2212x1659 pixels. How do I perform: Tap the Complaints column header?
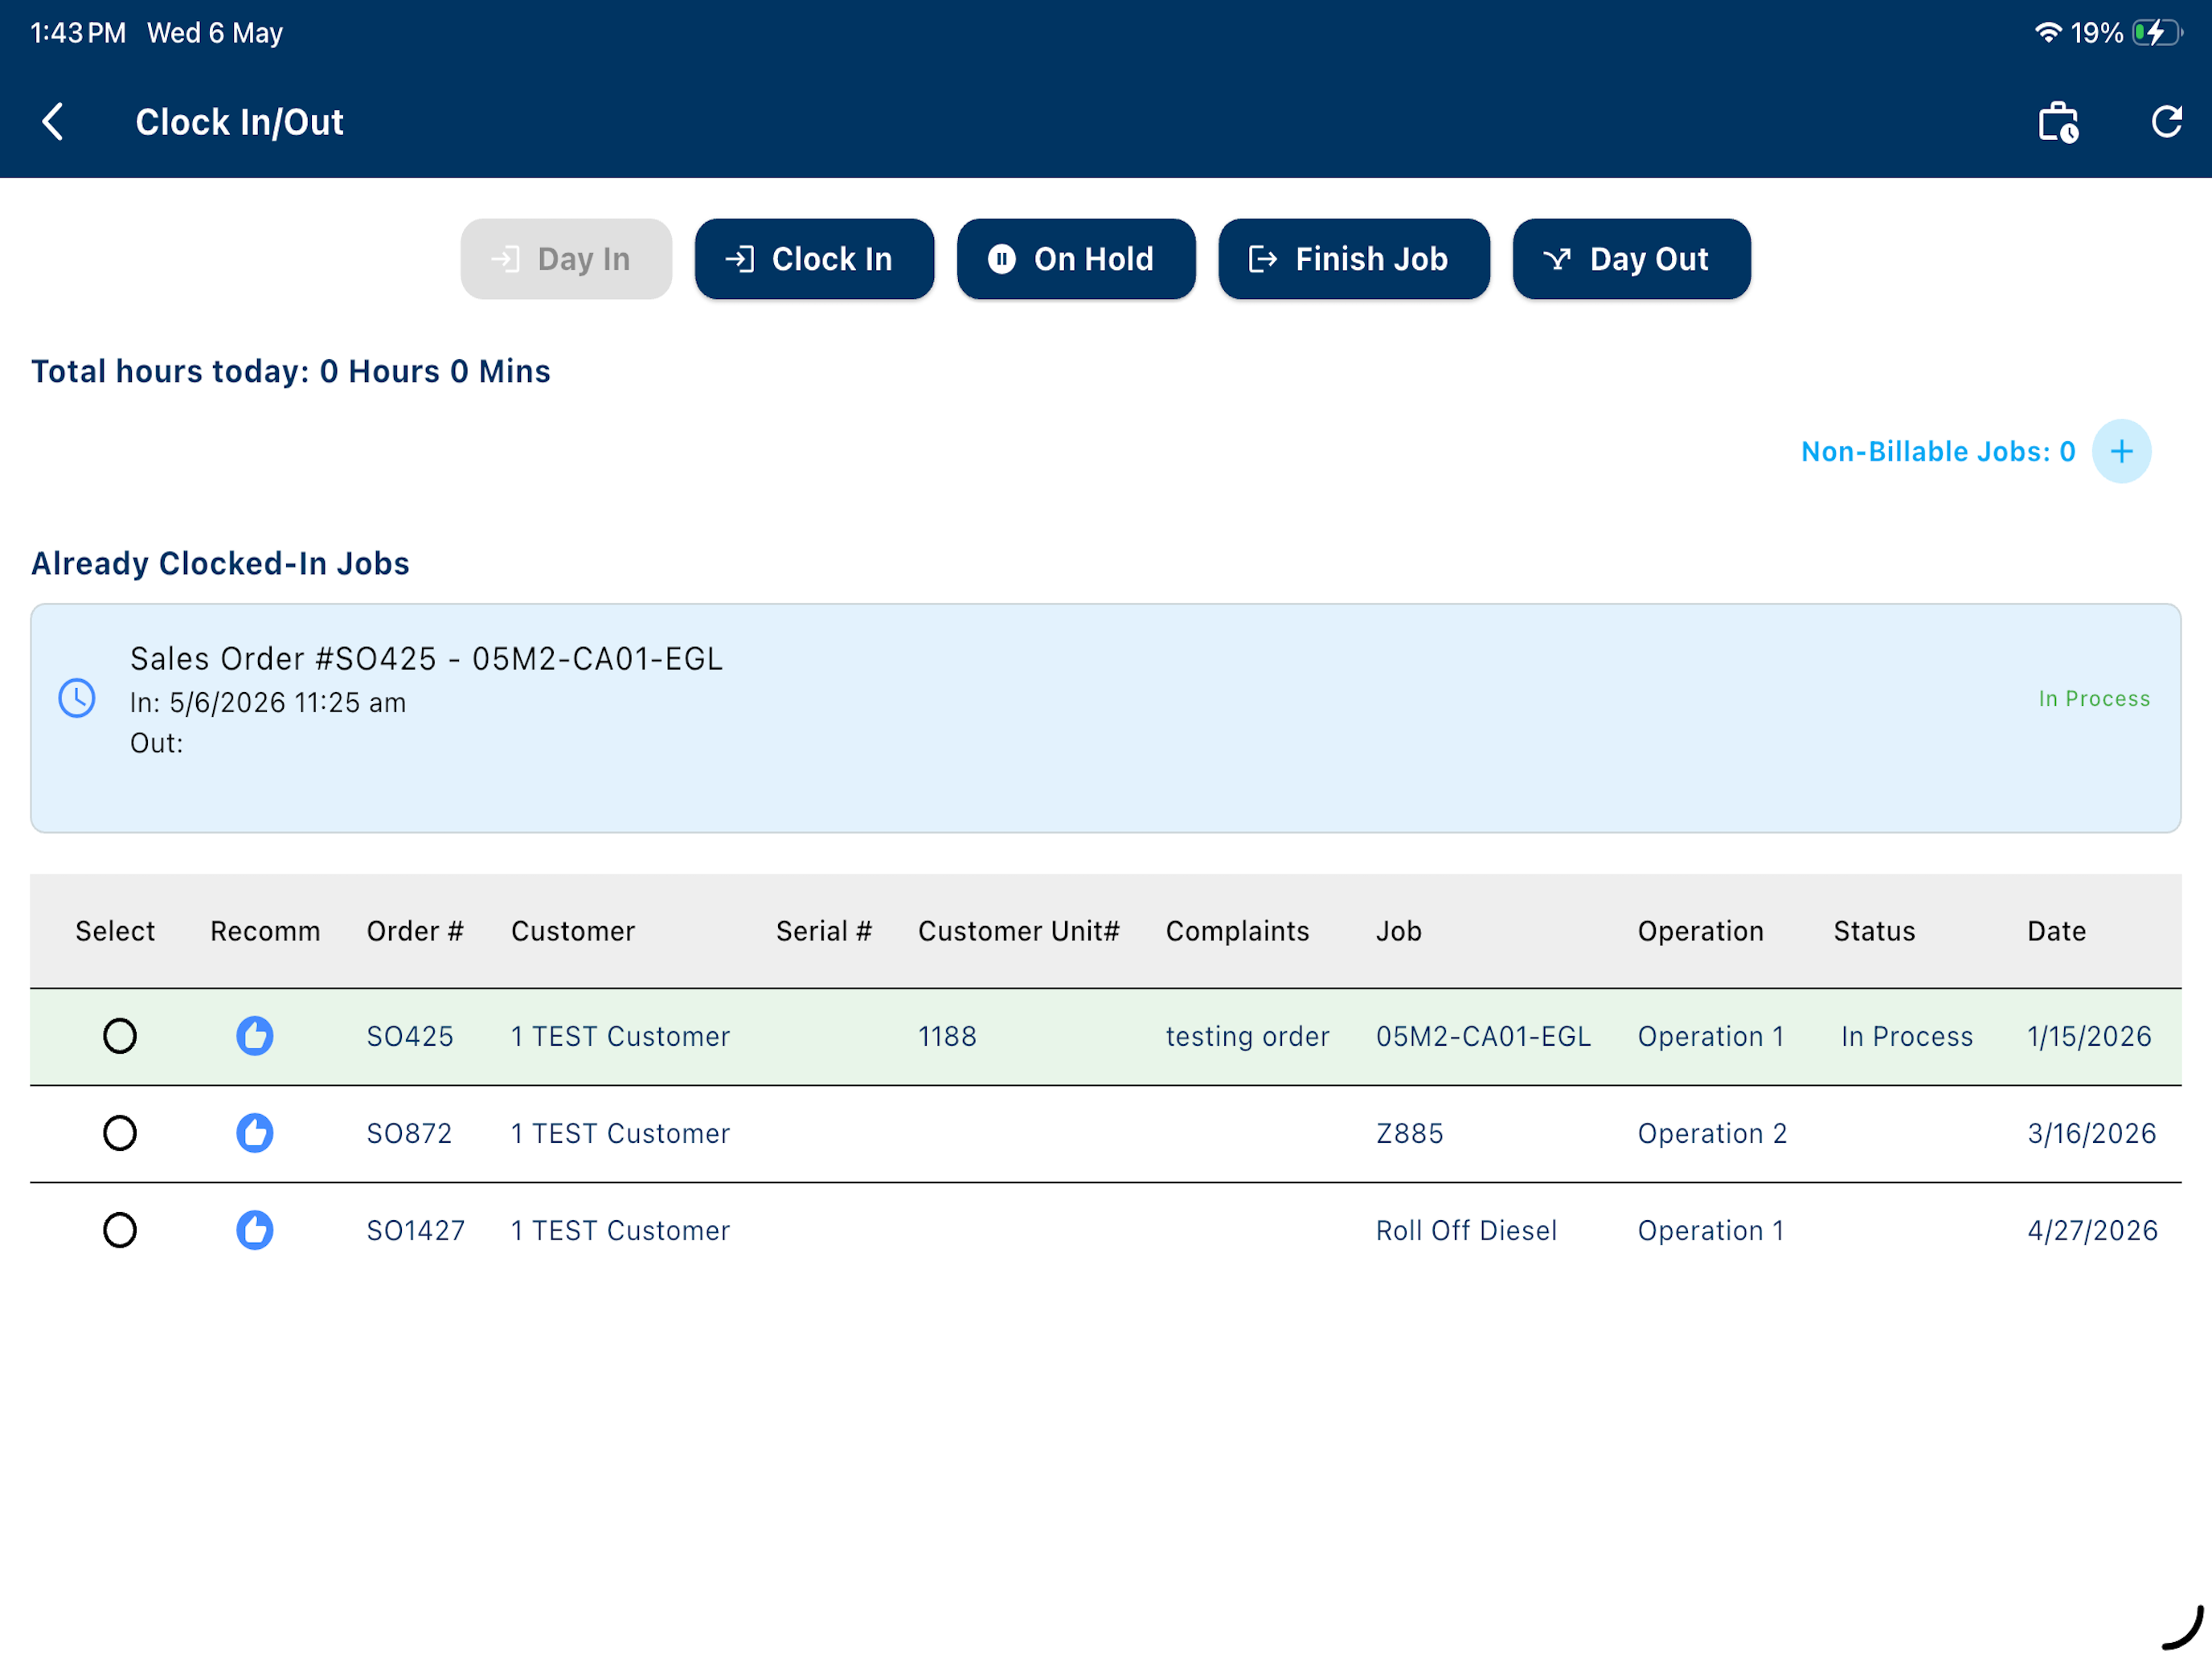[x=1237, y=931]
